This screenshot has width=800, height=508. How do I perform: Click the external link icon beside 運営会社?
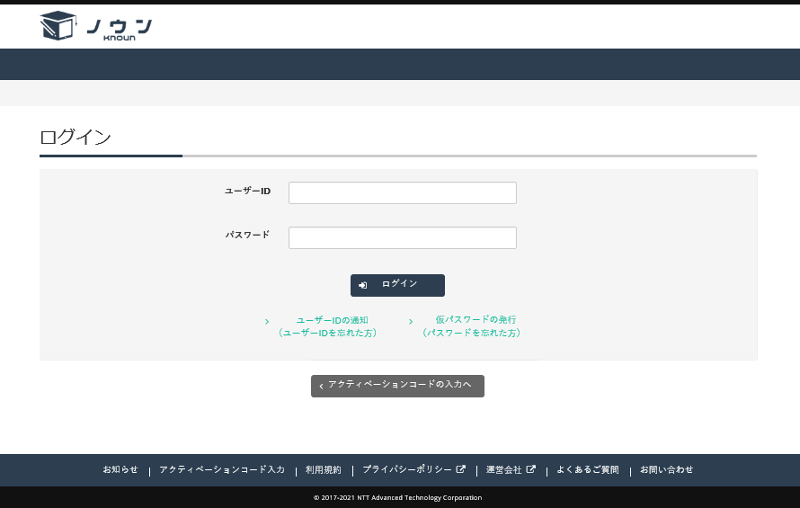531,469
